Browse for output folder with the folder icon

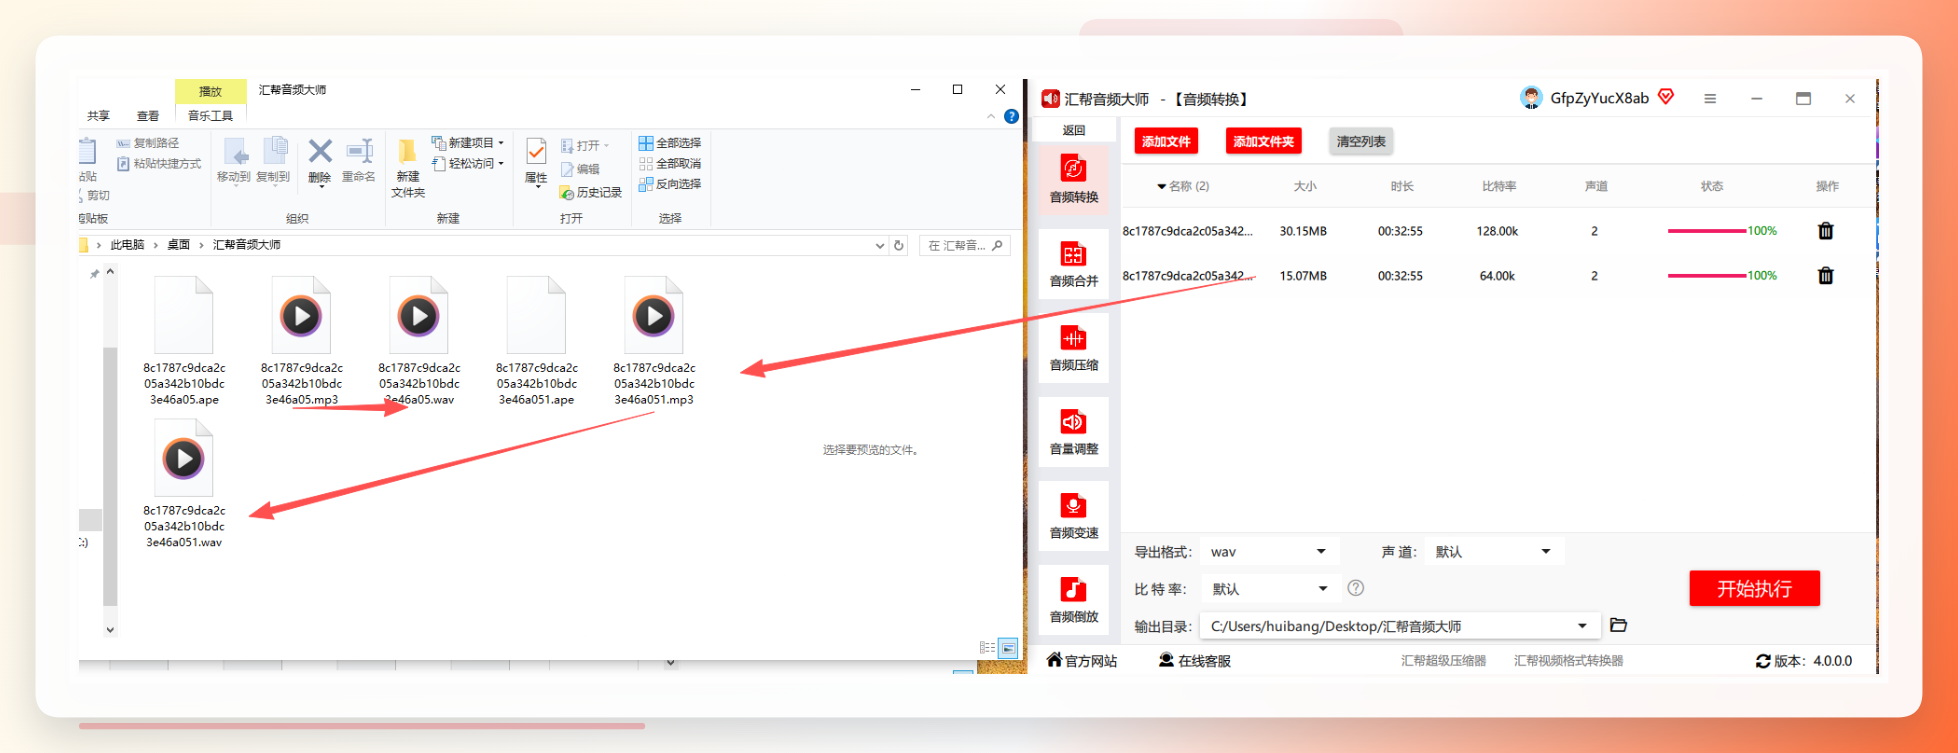tap(1619, 626)
